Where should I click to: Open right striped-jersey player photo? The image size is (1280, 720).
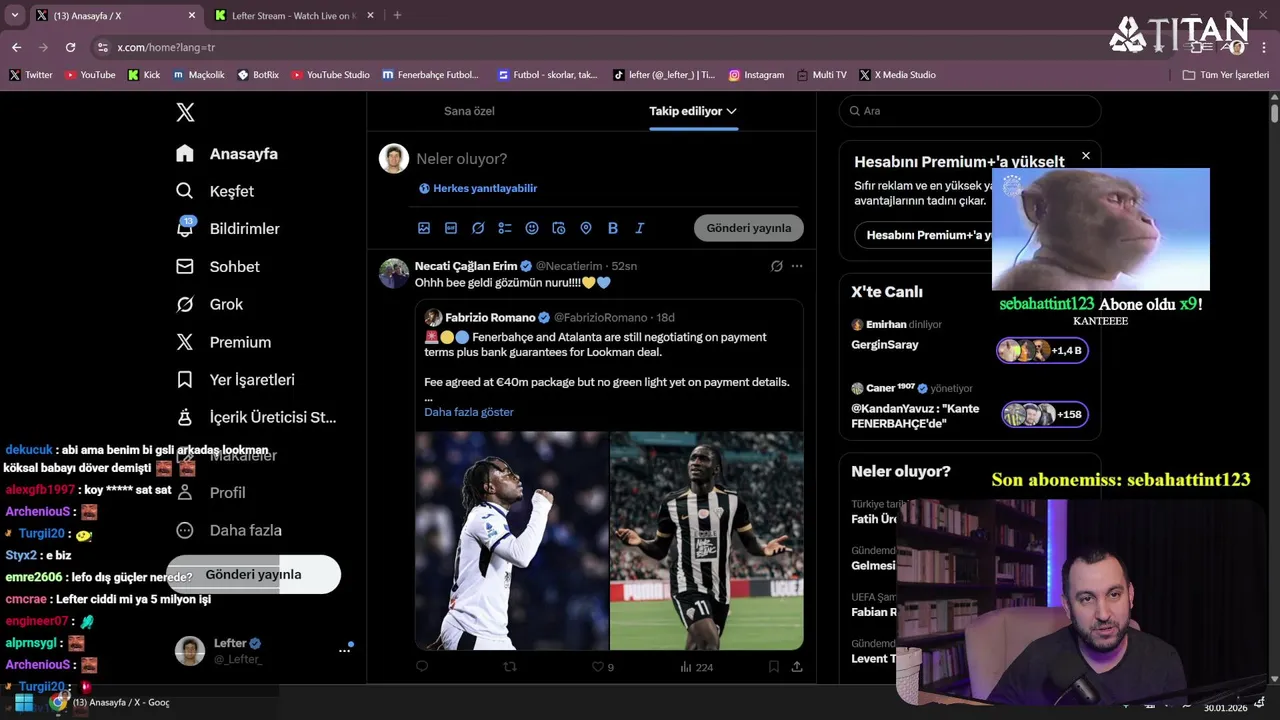pyautogui.click(x=707, y=541)
